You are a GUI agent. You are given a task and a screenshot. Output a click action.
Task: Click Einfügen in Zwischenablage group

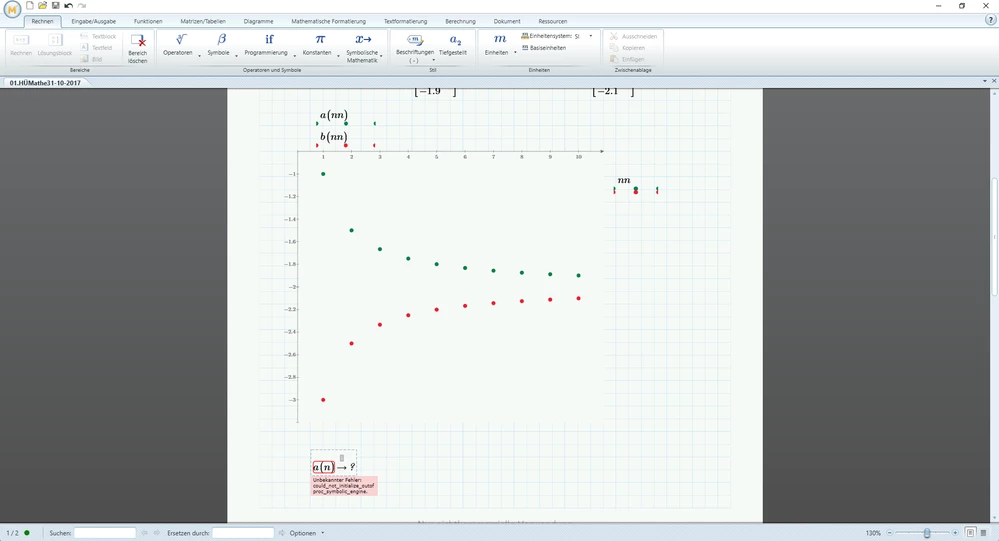click(628, 59)
